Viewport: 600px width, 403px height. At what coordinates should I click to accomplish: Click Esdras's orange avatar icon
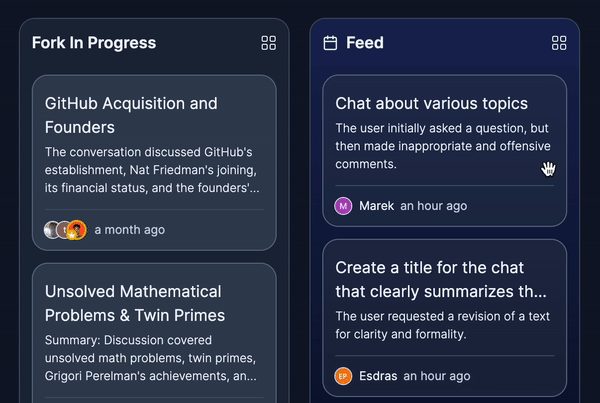(x=344, y=377)
